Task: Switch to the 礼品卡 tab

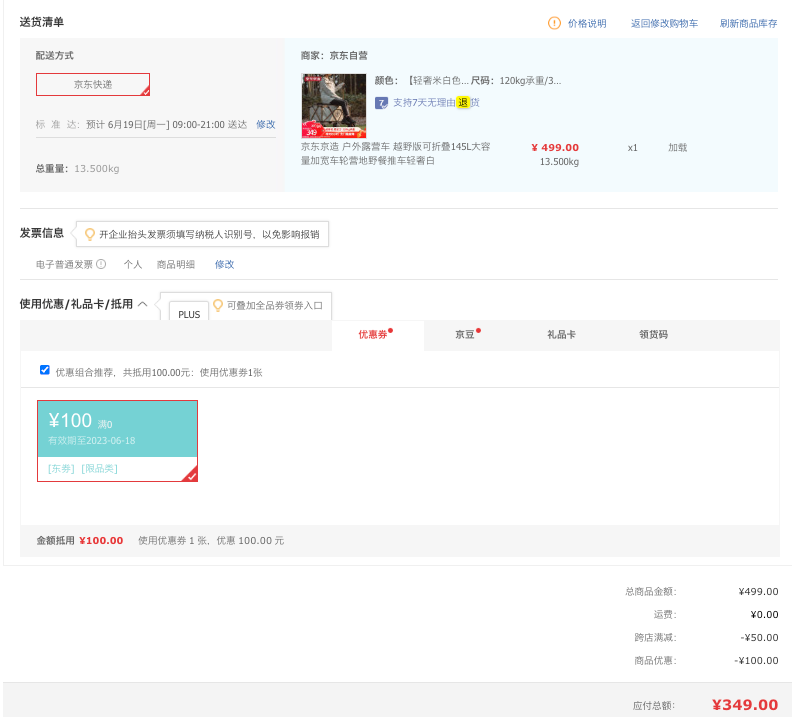Action: [561, 335]
